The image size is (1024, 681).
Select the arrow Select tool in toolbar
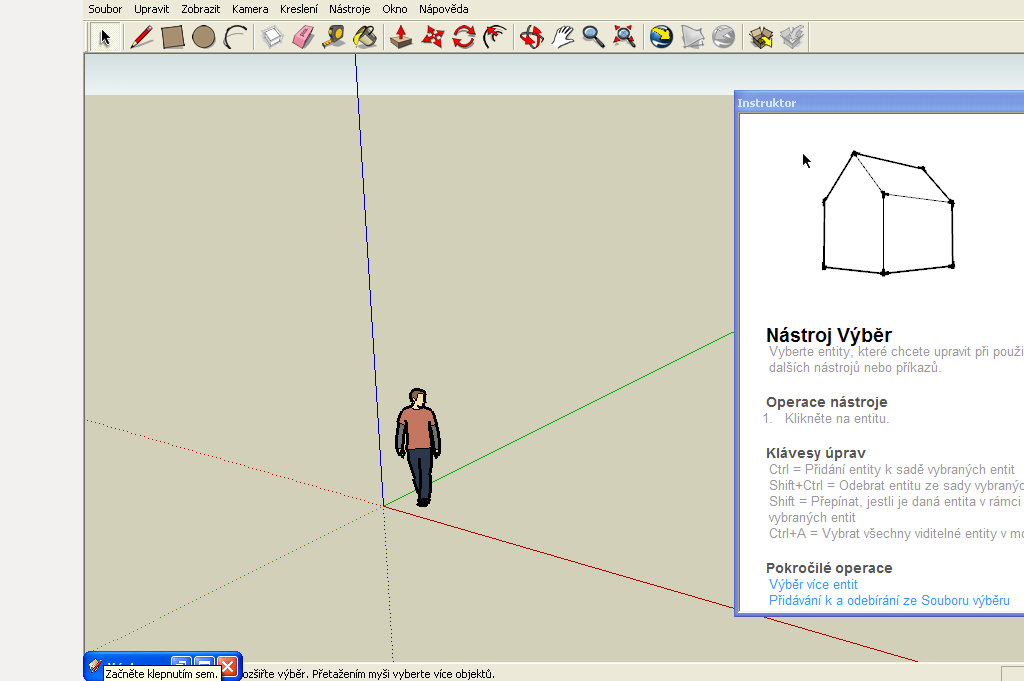pyautogui.click(x=104, y=37)
